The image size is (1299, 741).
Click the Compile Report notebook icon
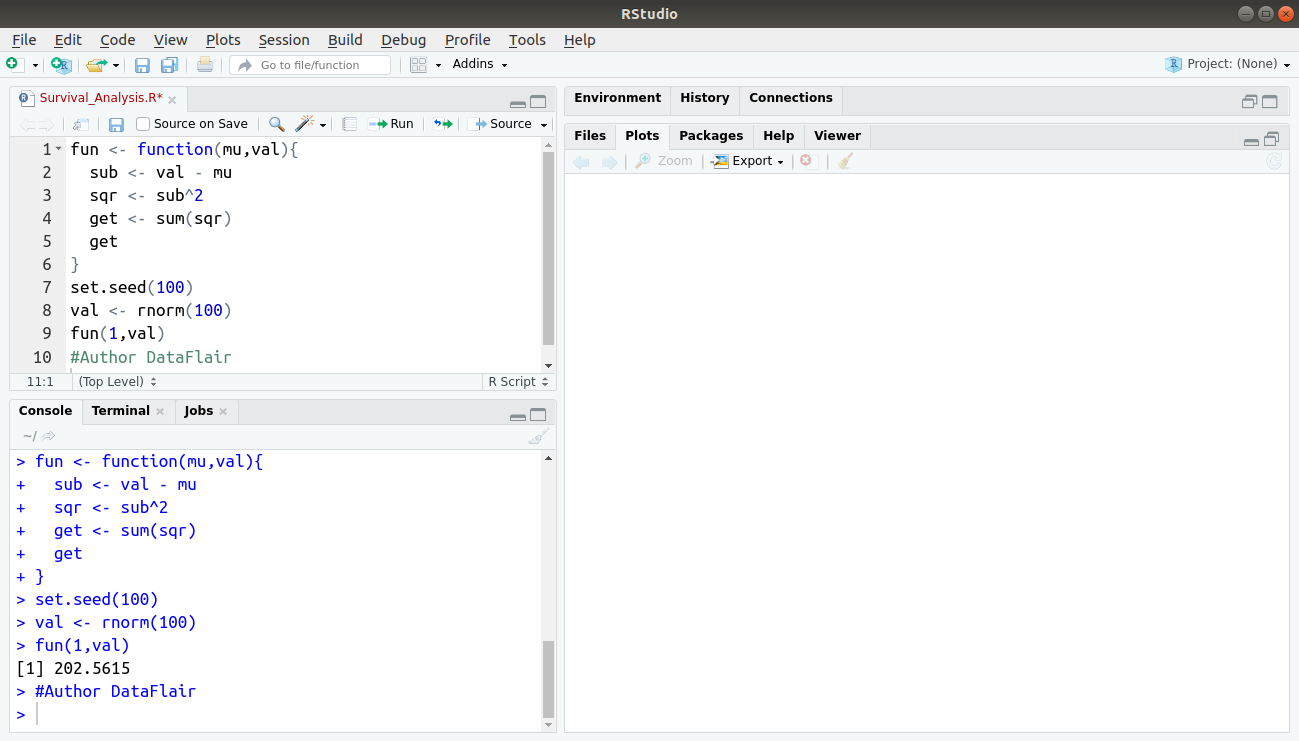pyautogui.click(x=349, y=124)
